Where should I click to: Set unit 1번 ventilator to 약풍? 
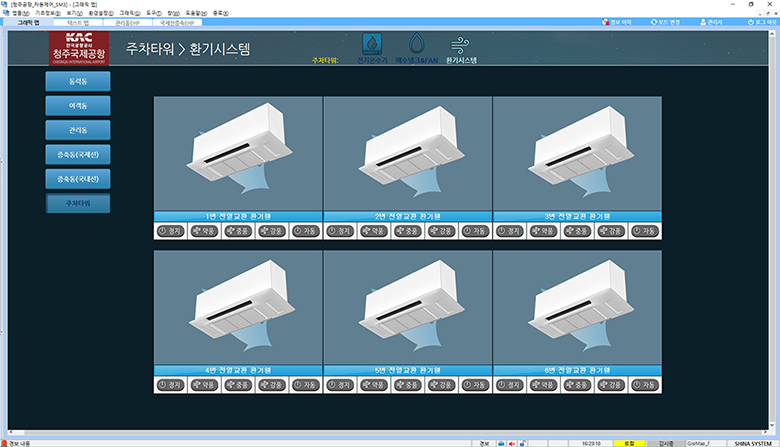pyautogui.click(x=204, y=231)
